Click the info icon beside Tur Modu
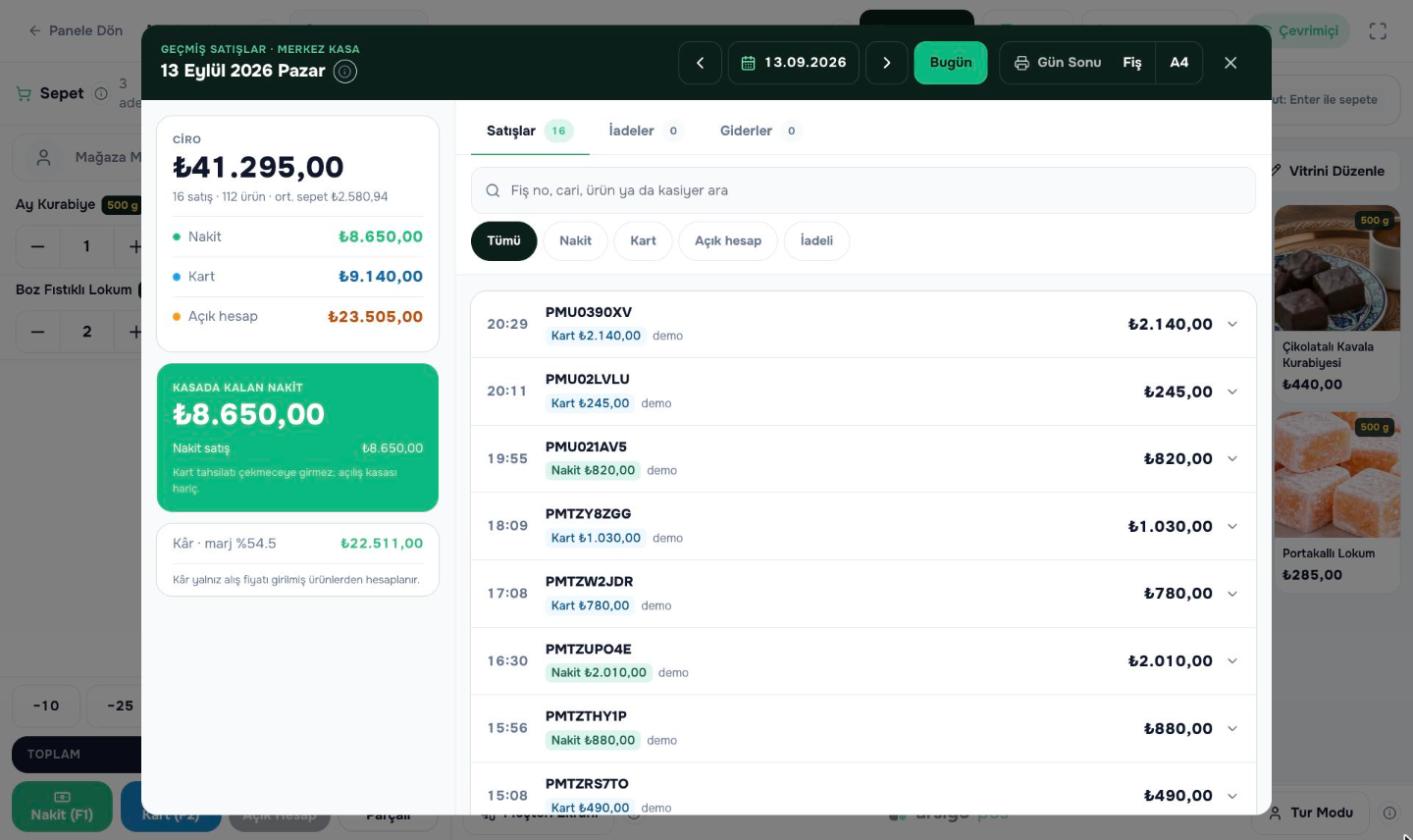The image size is (1413, 840). pyautogui.click(x=1390, y=813)
